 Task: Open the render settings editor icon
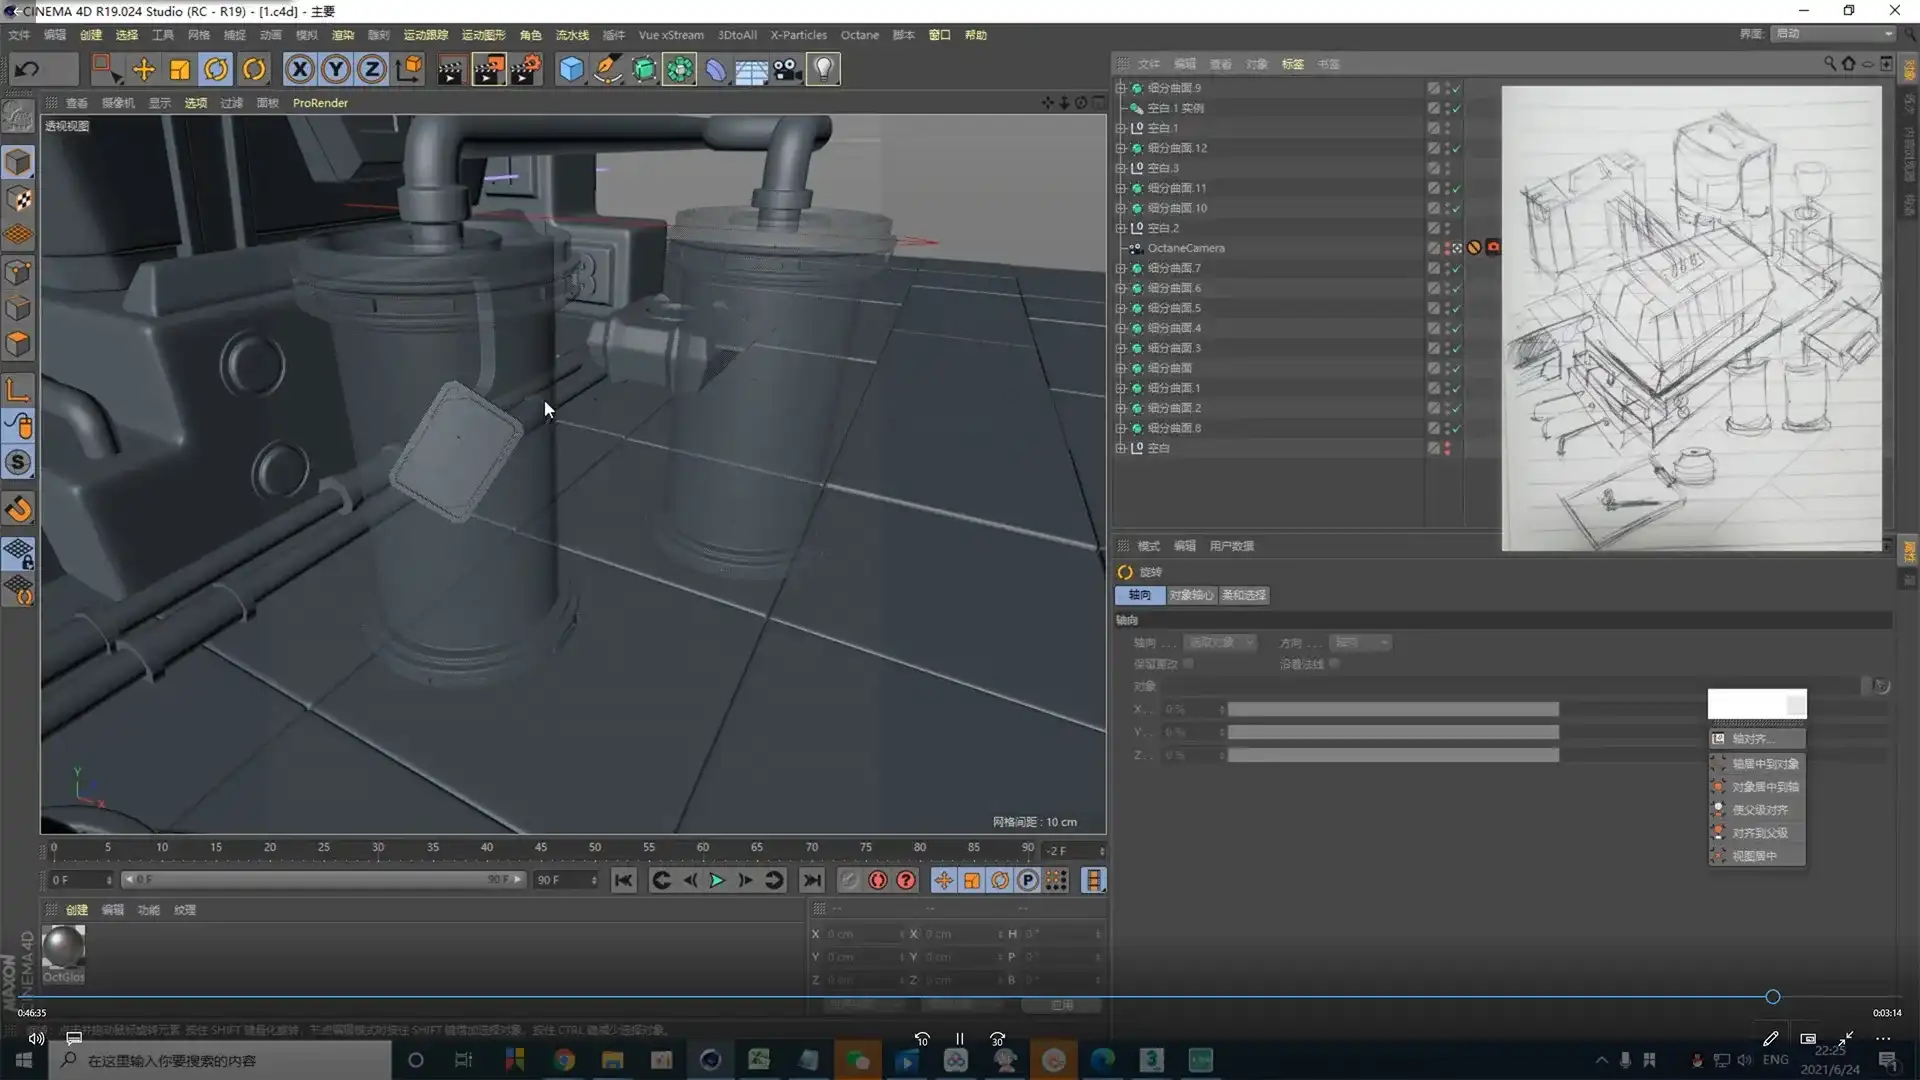[527, 69]
